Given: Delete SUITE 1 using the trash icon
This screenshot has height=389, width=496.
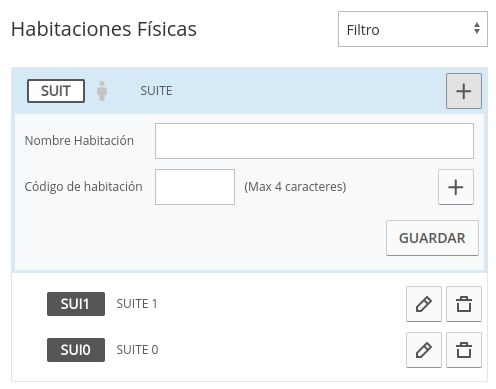Looking at the screenshot, I should point(464,304).
